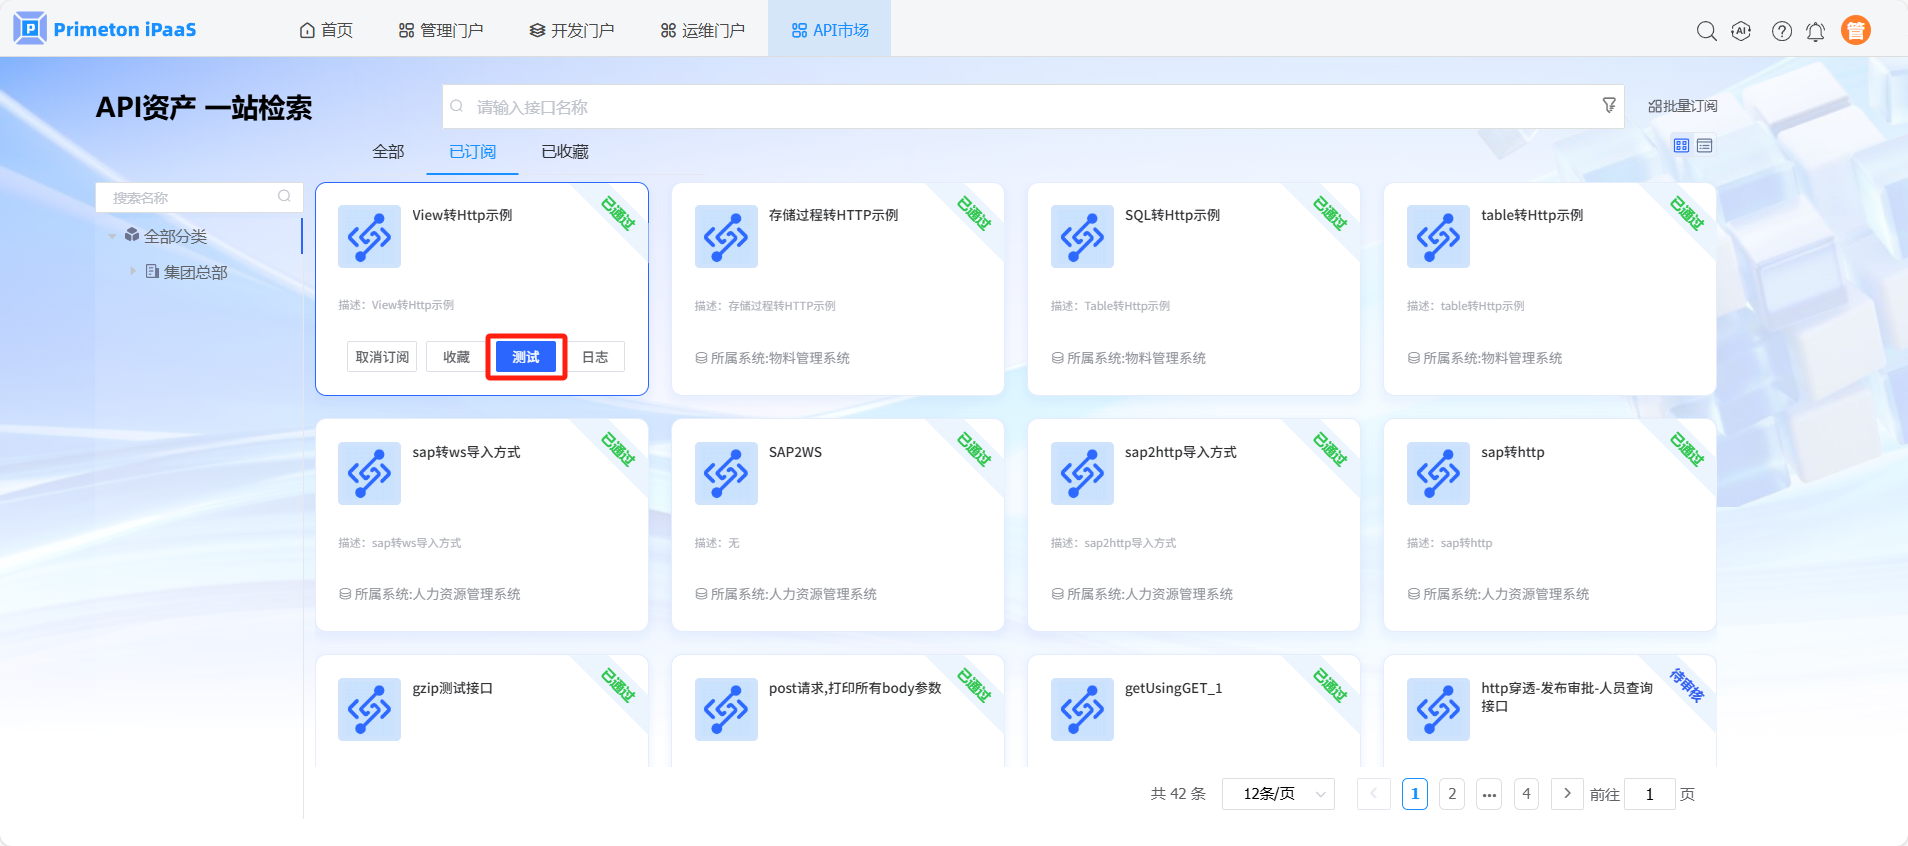The image size is (1908, 846).
Task: Switch to list view layout
Action: (1705, 146)
